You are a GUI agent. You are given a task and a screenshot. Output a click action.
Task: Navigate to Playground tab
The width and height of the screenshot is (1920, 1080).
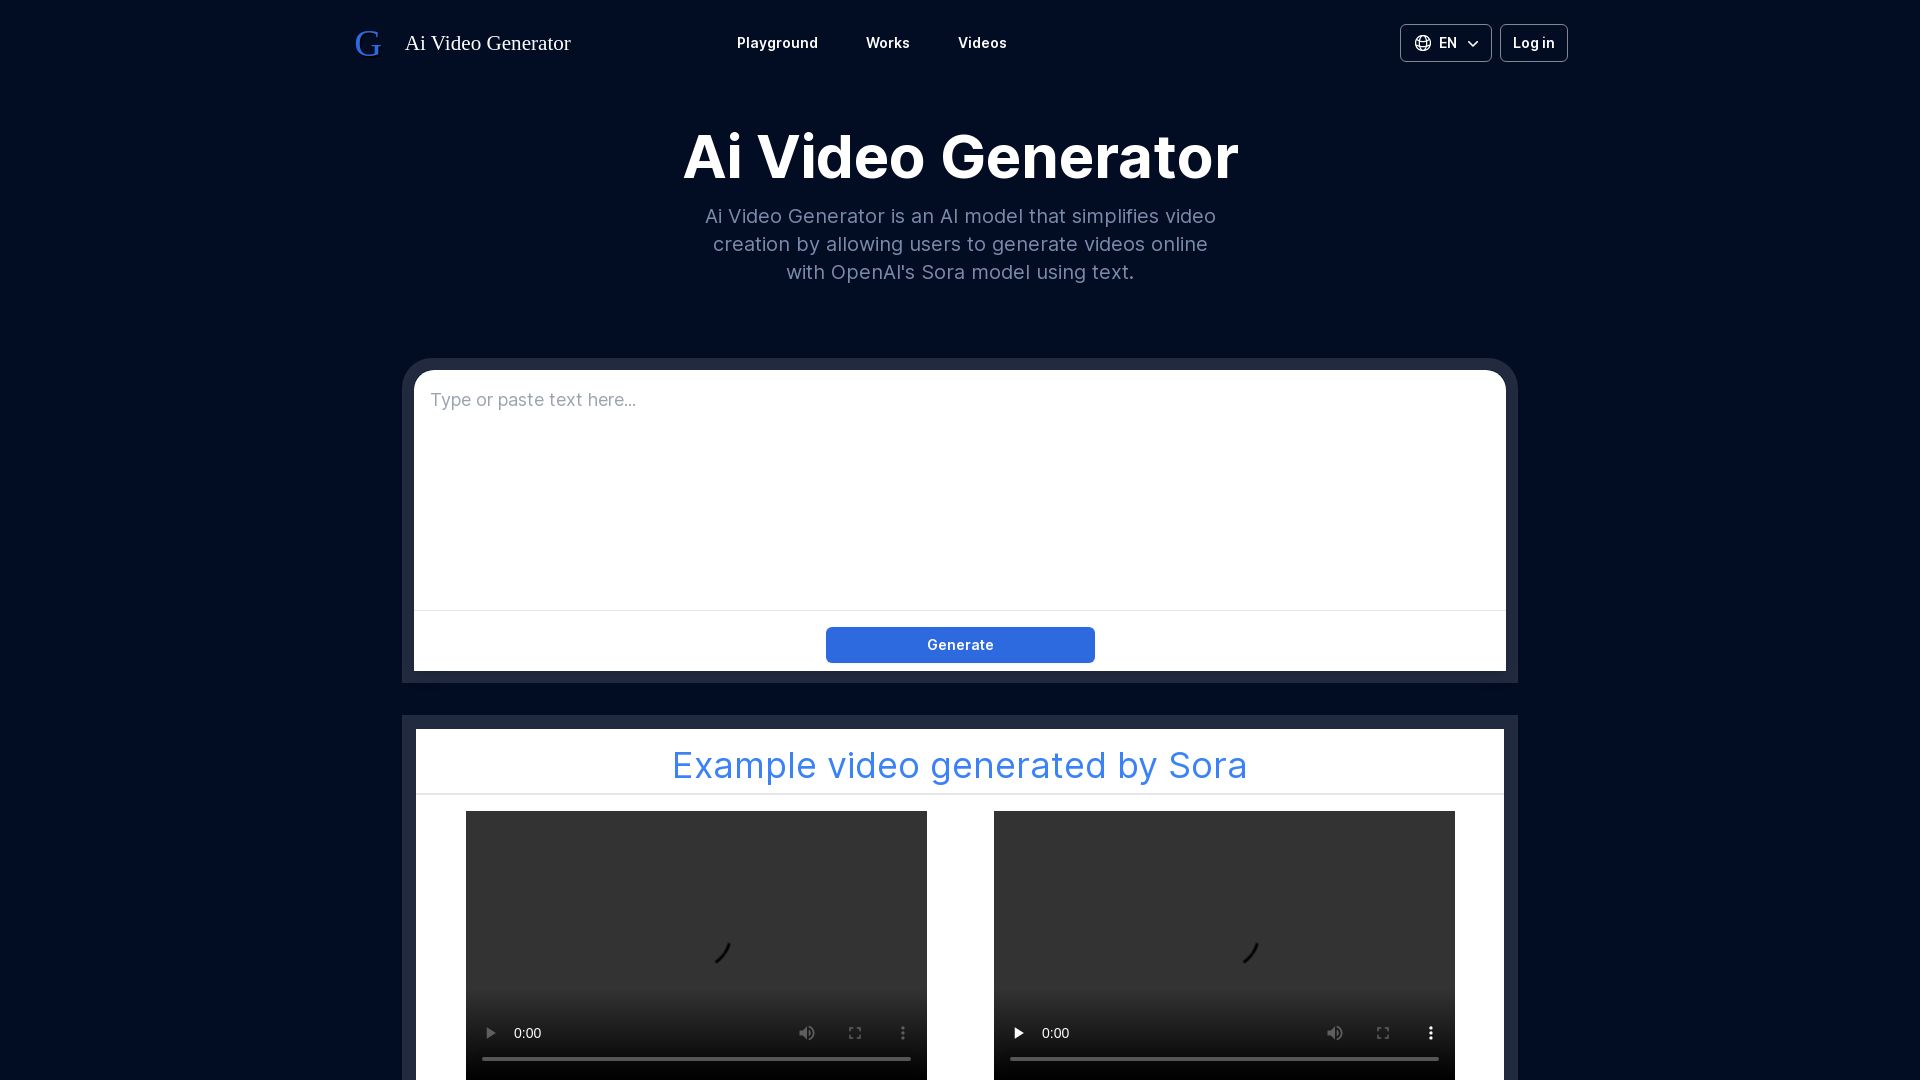777,42
